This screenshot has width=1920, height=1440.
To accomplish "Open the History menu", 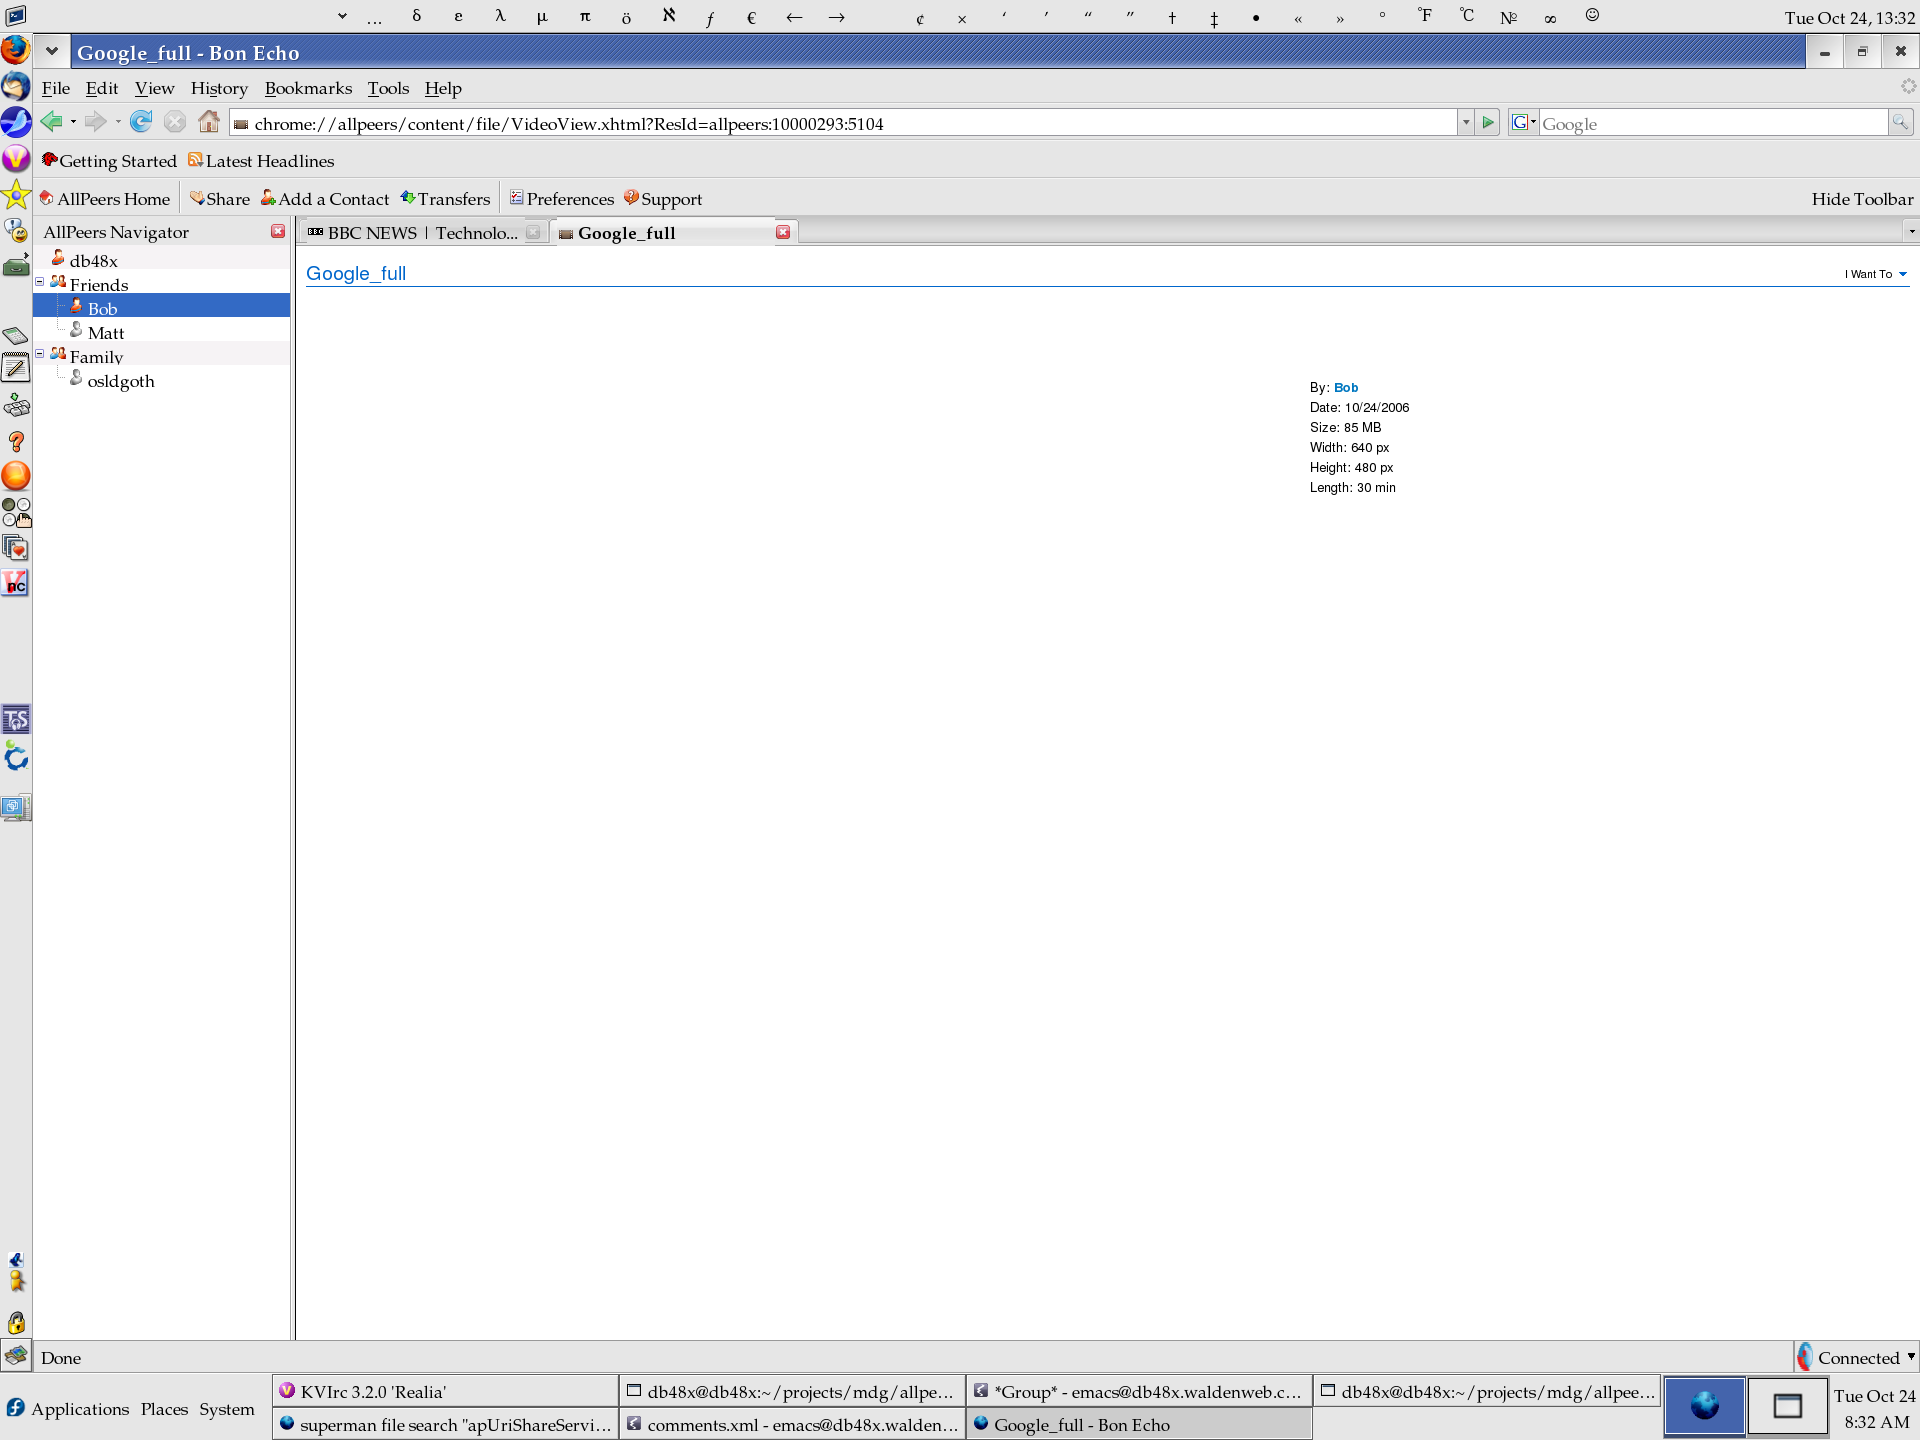I will point(219,88).
